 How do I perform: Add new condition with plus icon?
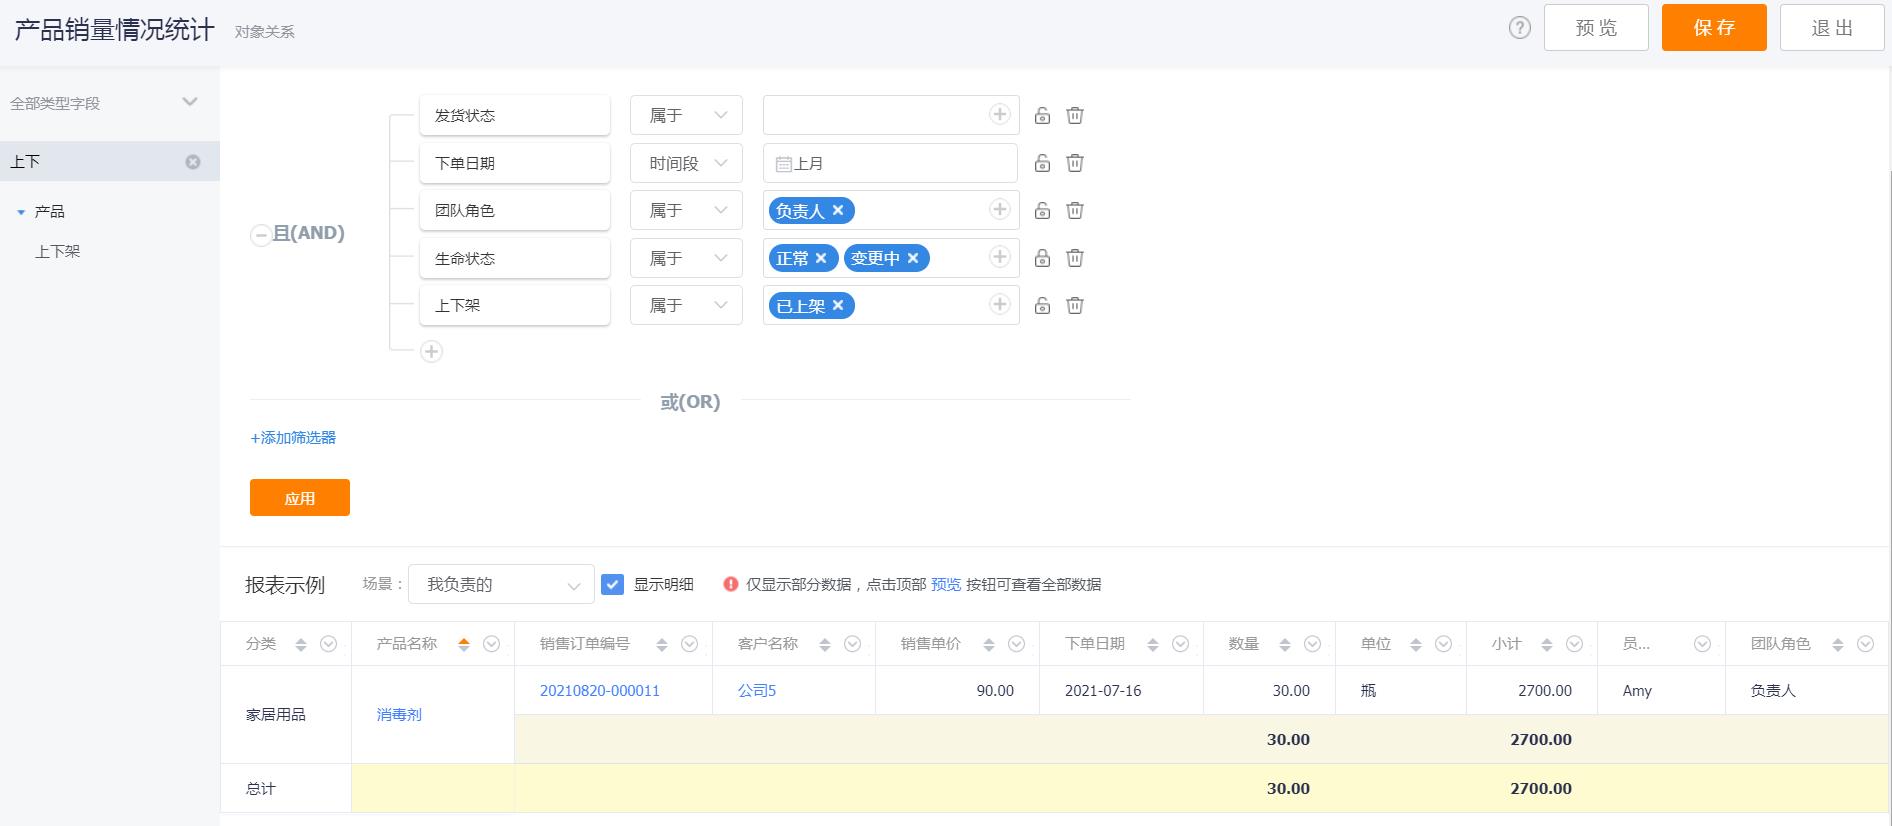(431, 351)
